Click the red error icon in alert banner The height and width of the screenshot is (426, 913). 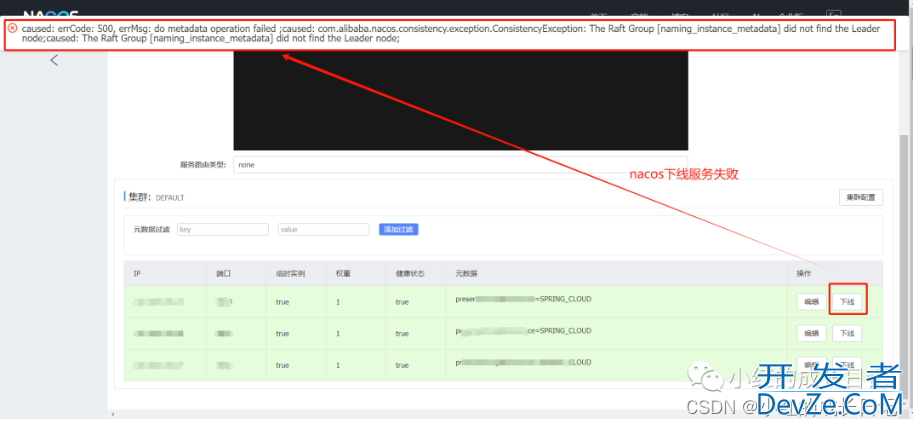click(x=13, y=28)
